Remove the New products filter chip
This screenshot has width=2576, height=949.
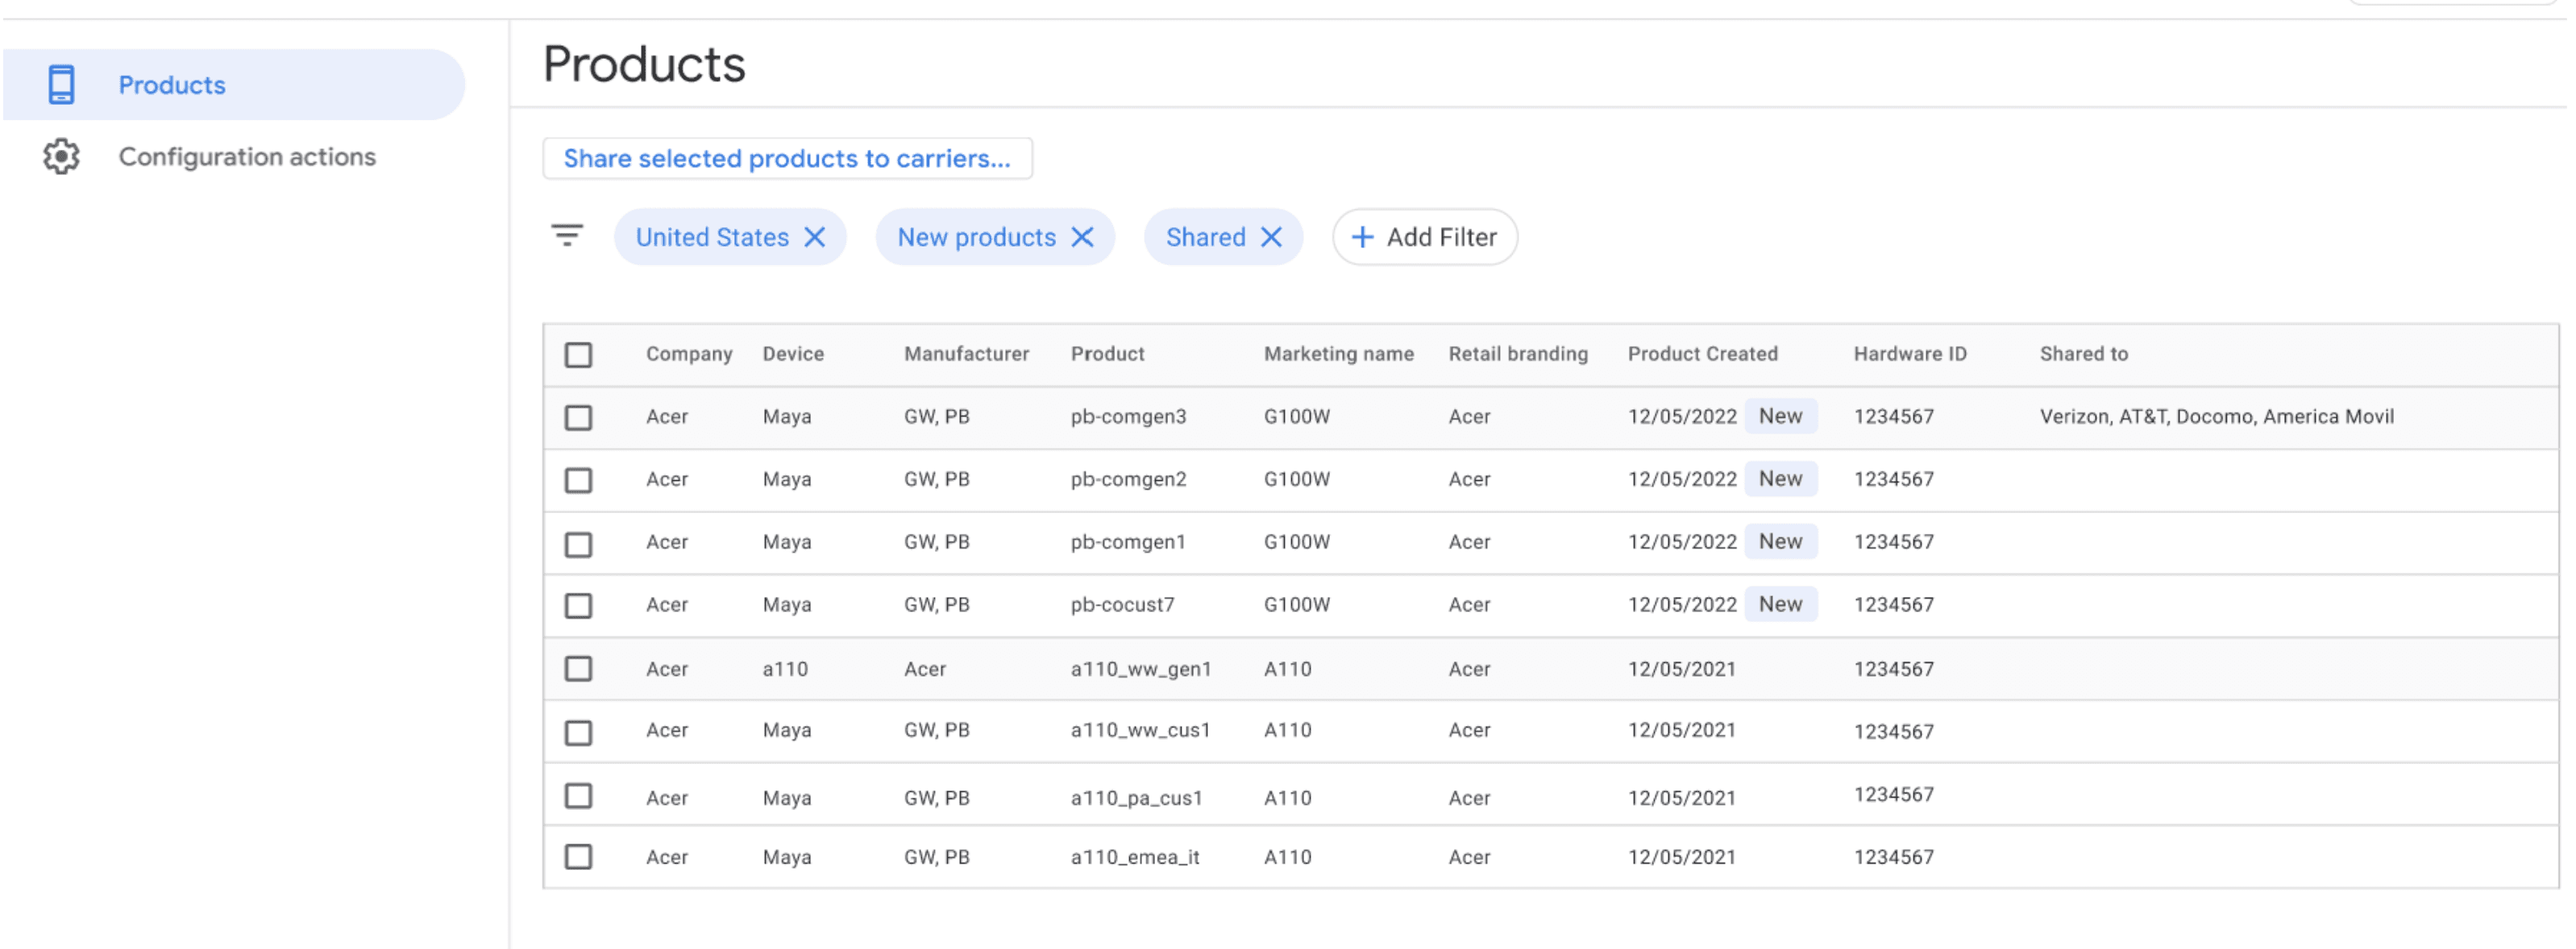pos(1082,237)
